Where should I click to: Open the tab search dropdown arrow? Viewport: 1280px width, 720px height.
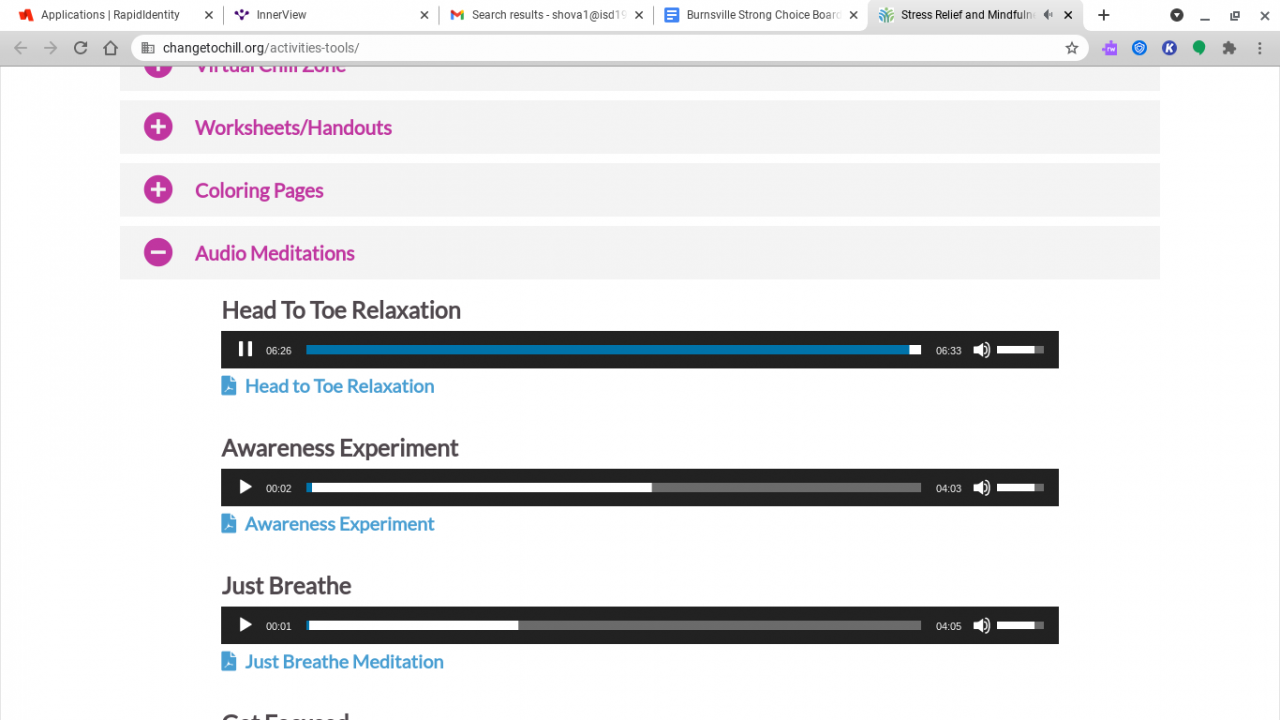coord(1177,15)
